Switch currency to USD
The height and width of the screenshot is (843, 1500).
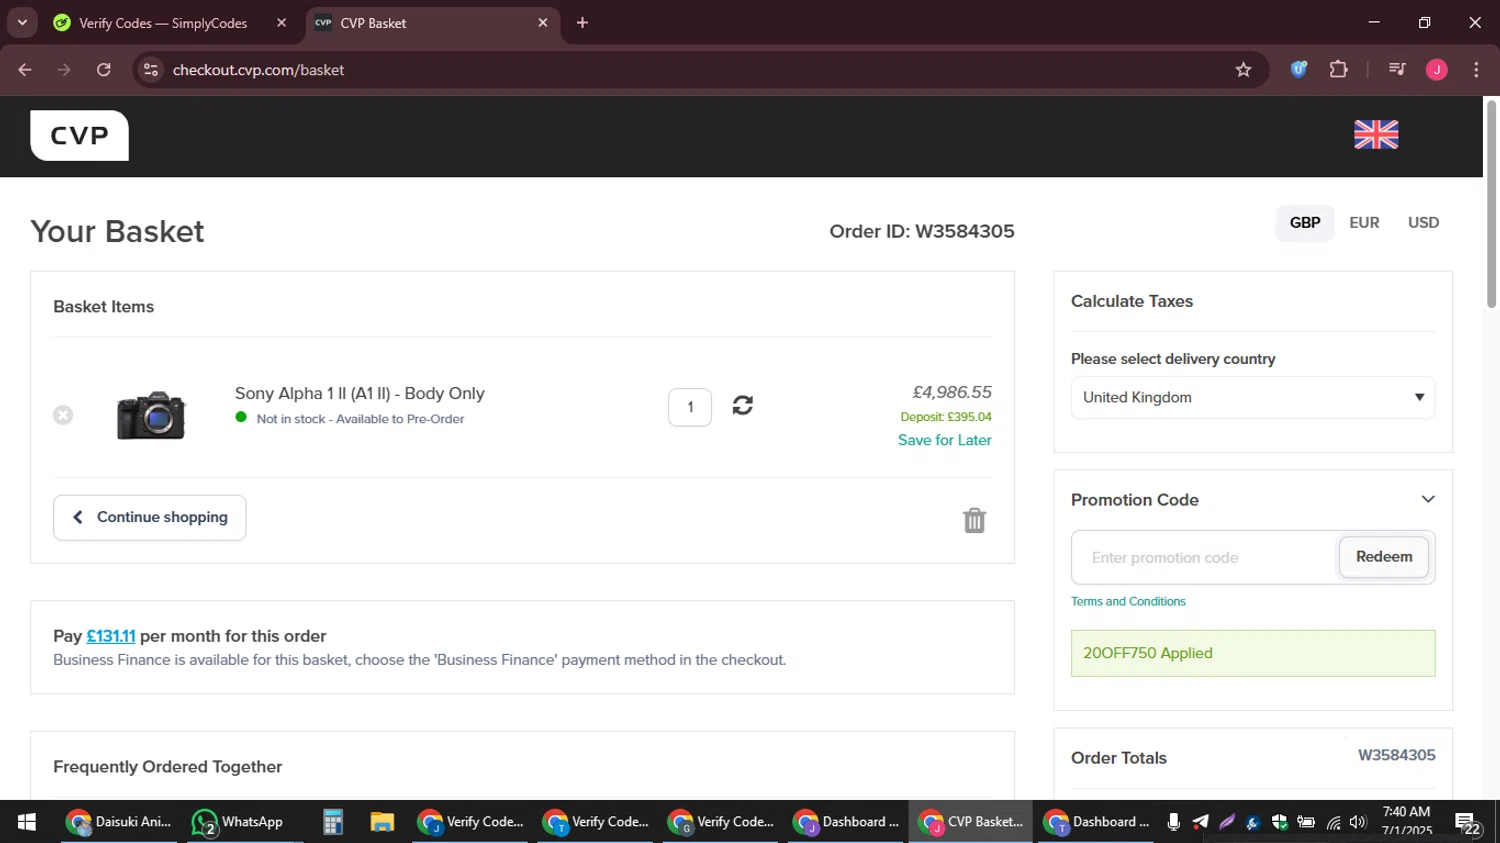[x=1423, y=223]
